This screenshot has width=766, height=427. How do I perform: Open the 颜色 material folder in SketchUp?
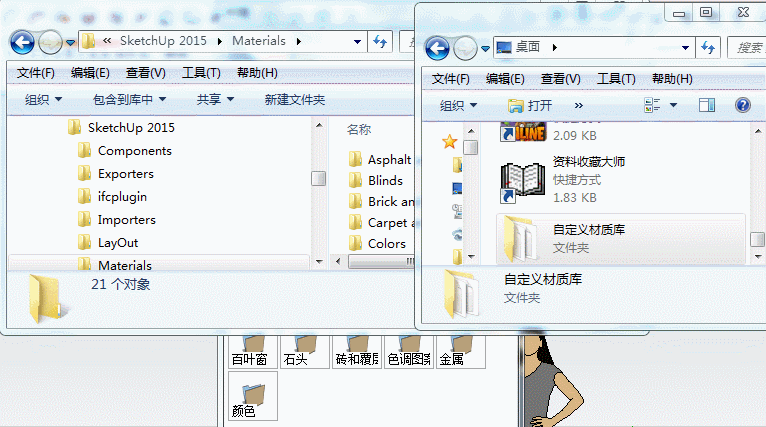(253, 396)
